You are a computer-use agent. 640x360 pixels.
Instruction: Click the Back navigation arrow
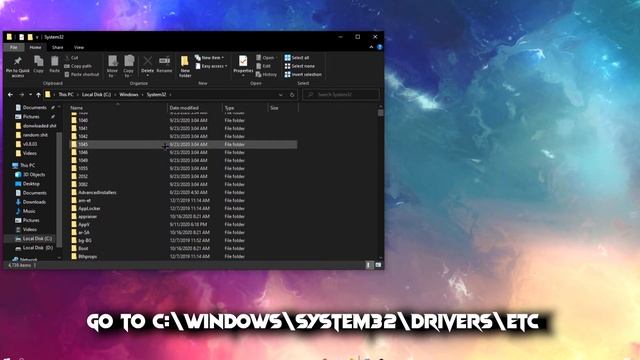click(10, 95)
